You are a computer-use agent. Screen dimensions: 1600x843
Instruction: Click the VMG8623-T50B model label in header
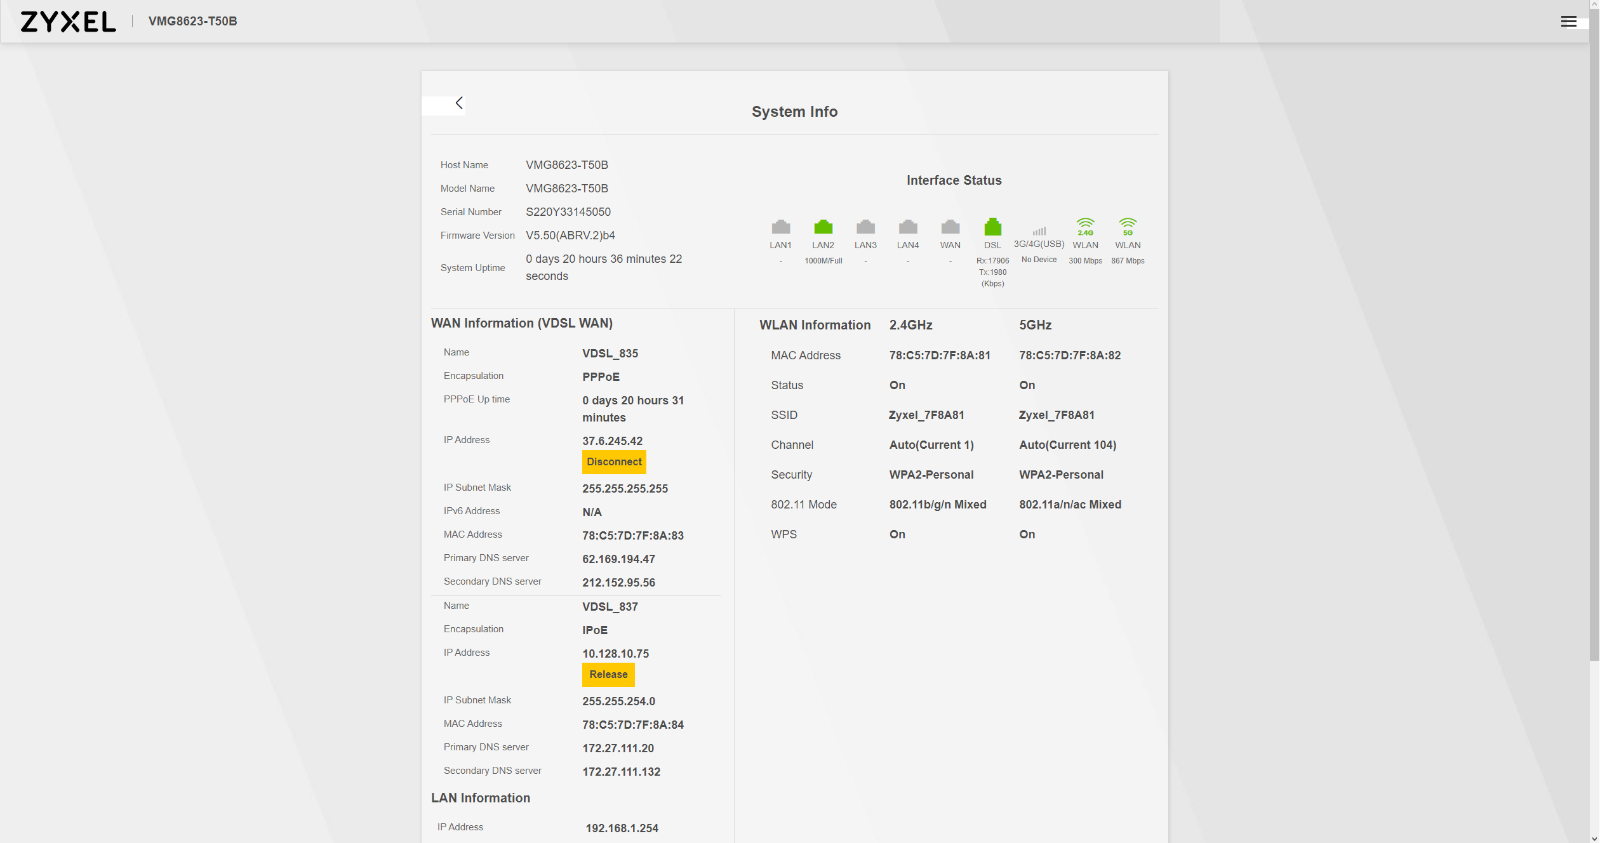point(193,21)
